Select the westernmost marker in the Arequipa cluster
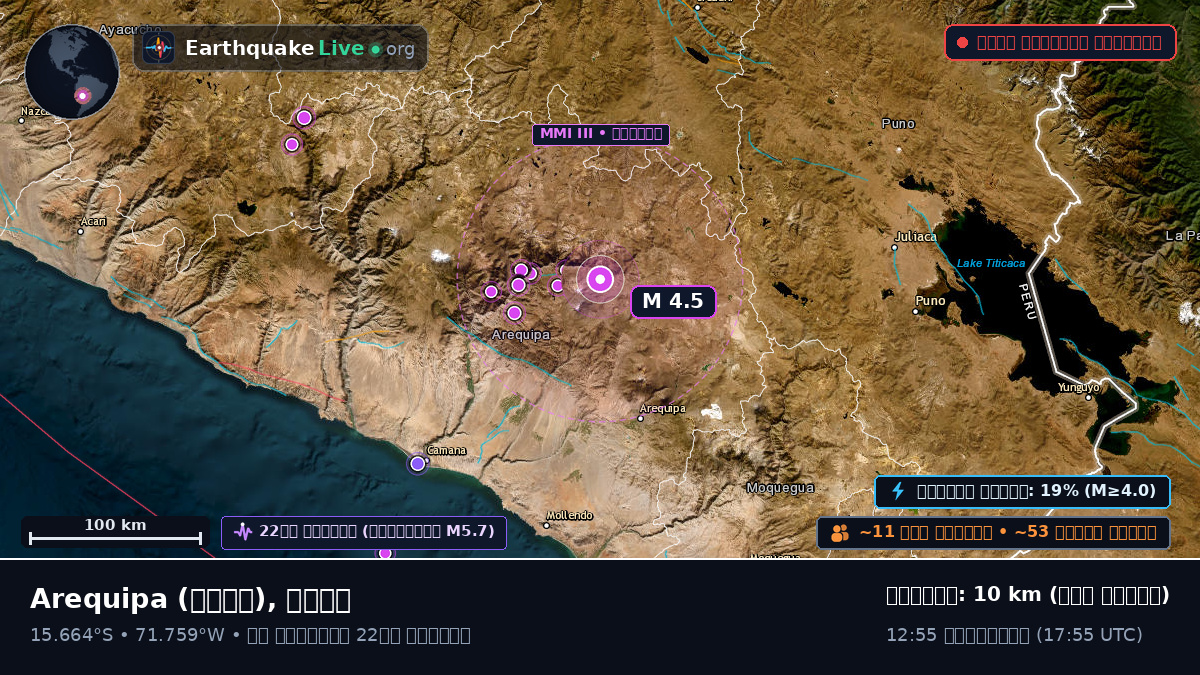 pyautogui.click(x=491, y=292)
